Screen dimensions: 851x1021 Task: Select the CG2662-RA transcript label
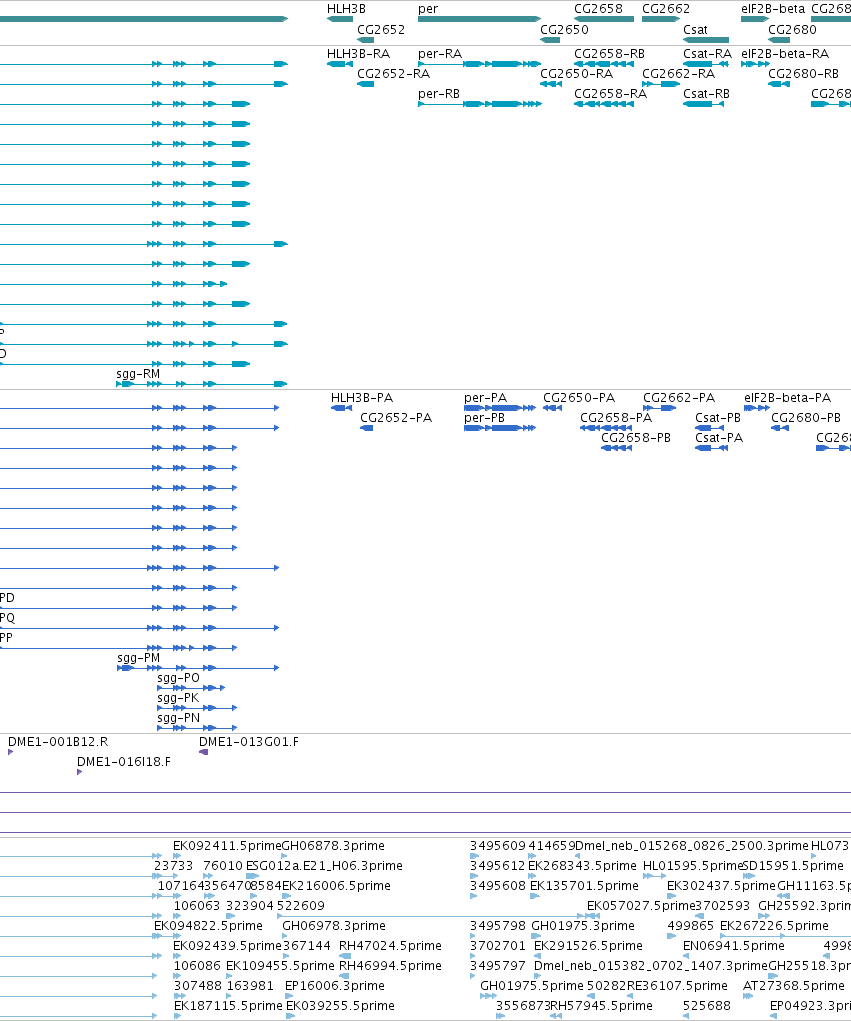tap(678, 74)
